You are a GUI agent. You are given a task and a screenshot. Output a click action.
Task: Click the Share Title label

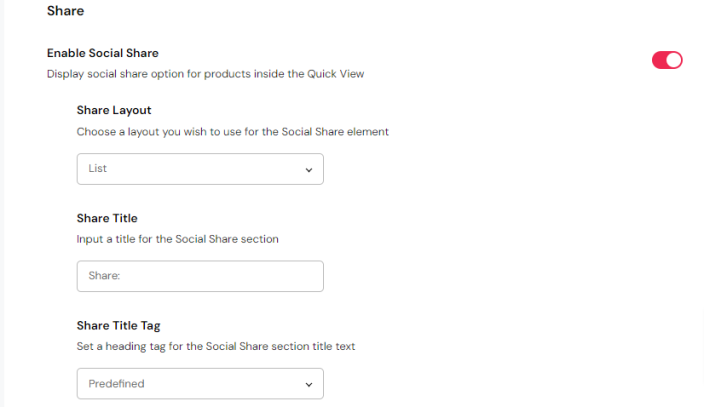pyautogui.click(x=107, y=218)
